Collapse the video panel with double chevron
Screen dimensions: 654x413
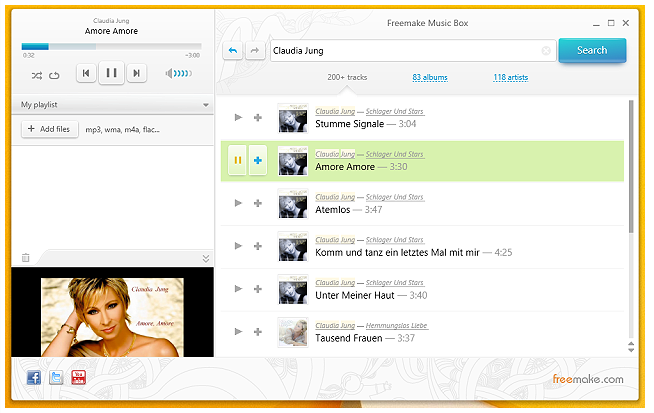point(206,259)
